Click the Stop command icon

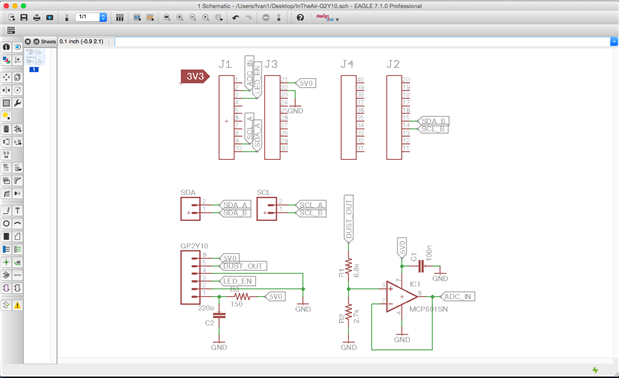266,17
